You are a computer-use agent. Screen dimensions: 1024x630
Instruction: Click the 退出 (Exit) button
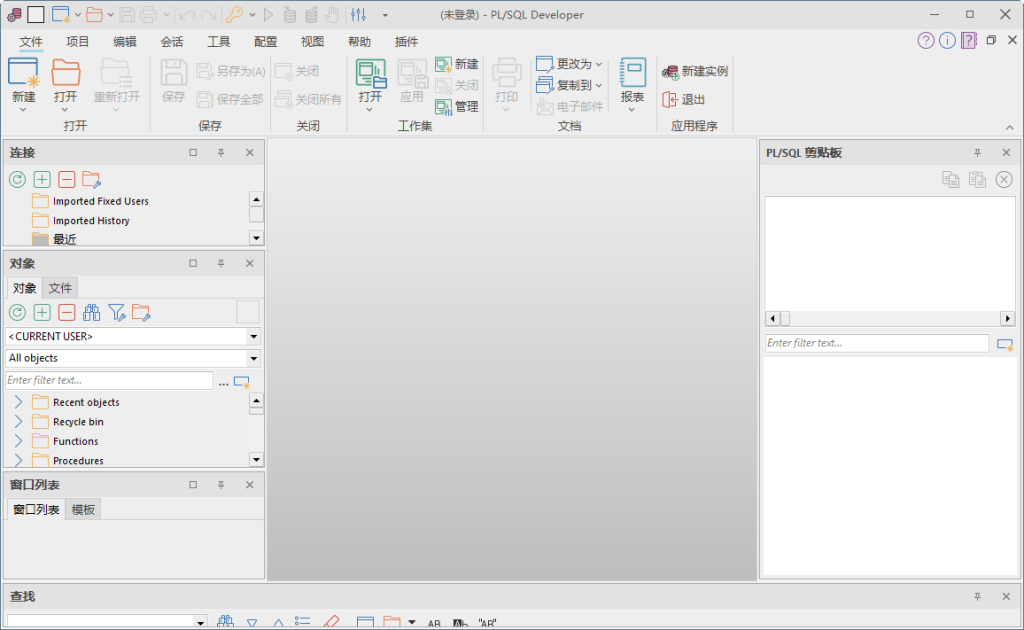[x=684, y=99]
